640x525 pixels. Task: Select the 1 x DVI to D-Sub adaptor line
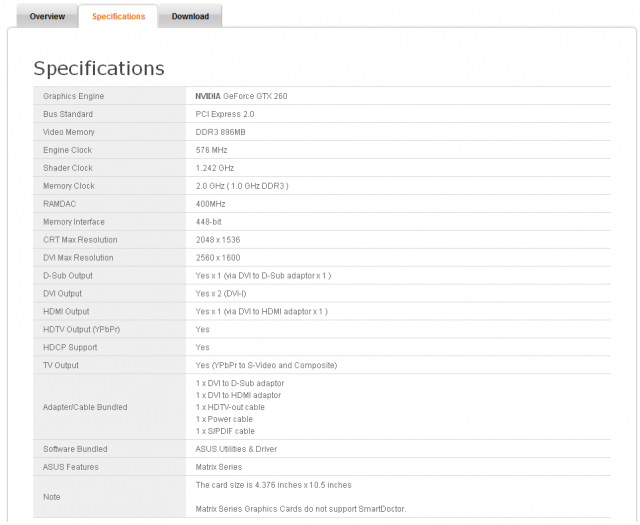240,383
